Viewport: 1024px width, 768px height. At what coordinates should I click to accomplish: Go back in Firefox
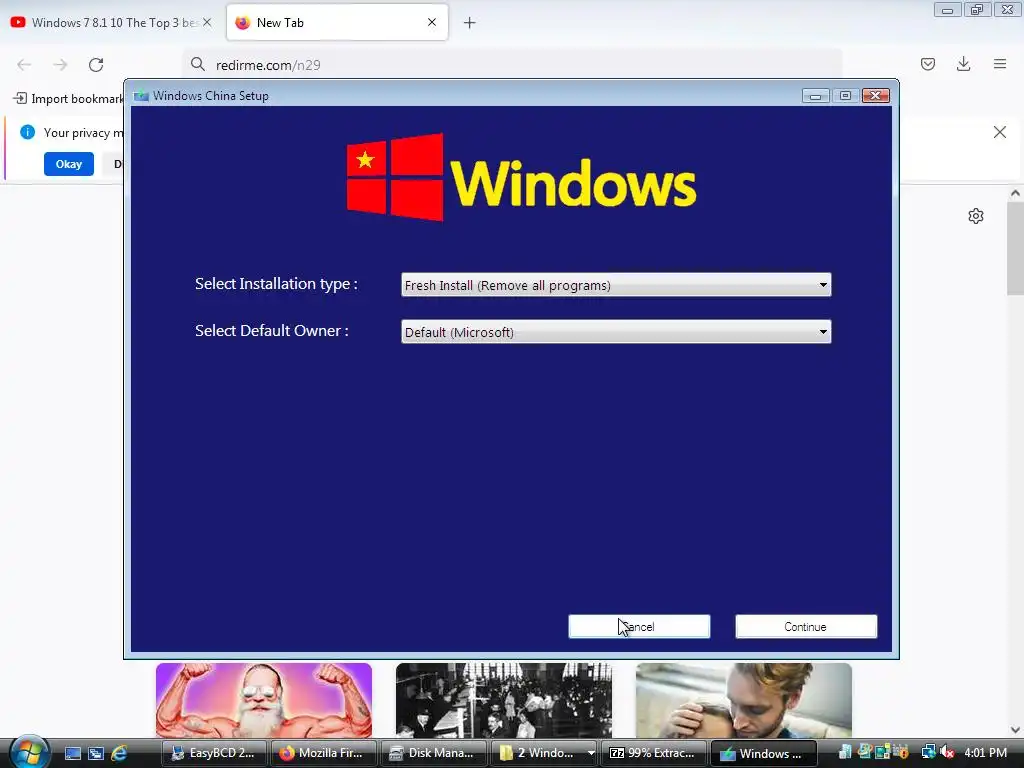(24, 65)
